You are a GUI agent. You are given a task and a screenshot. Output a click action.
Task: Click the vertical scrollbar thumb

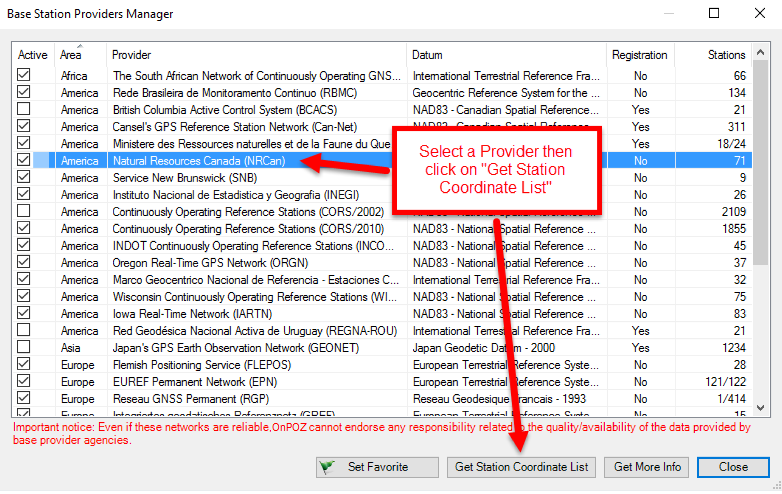pyautogui.click(x=760, y=163)
